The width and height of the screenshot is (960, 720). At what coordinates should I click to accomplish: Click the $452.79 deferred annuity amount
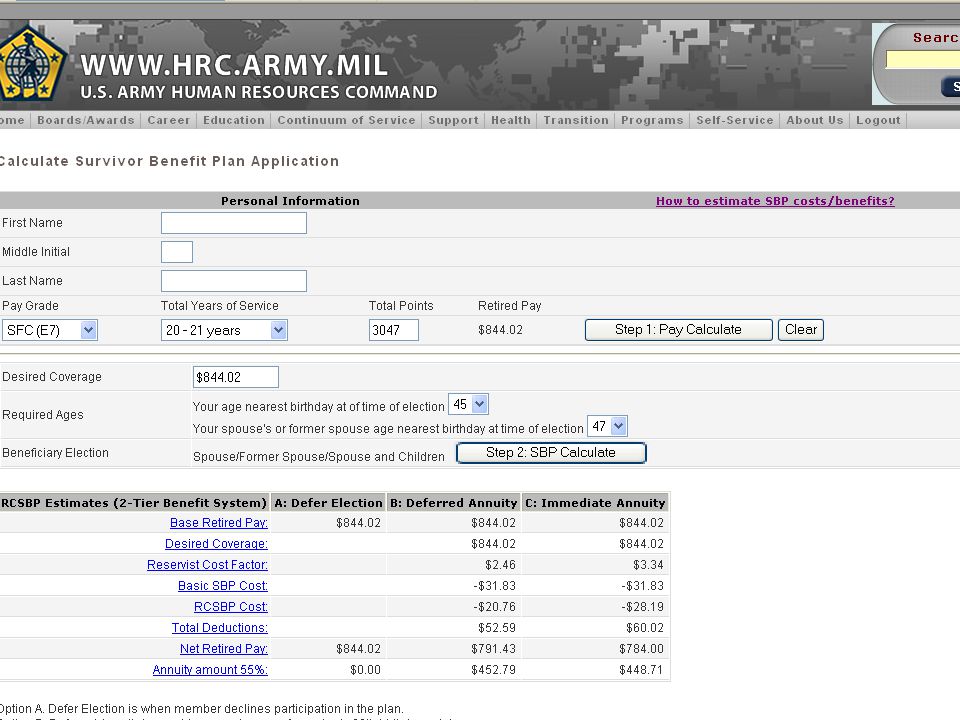point(493,670)
